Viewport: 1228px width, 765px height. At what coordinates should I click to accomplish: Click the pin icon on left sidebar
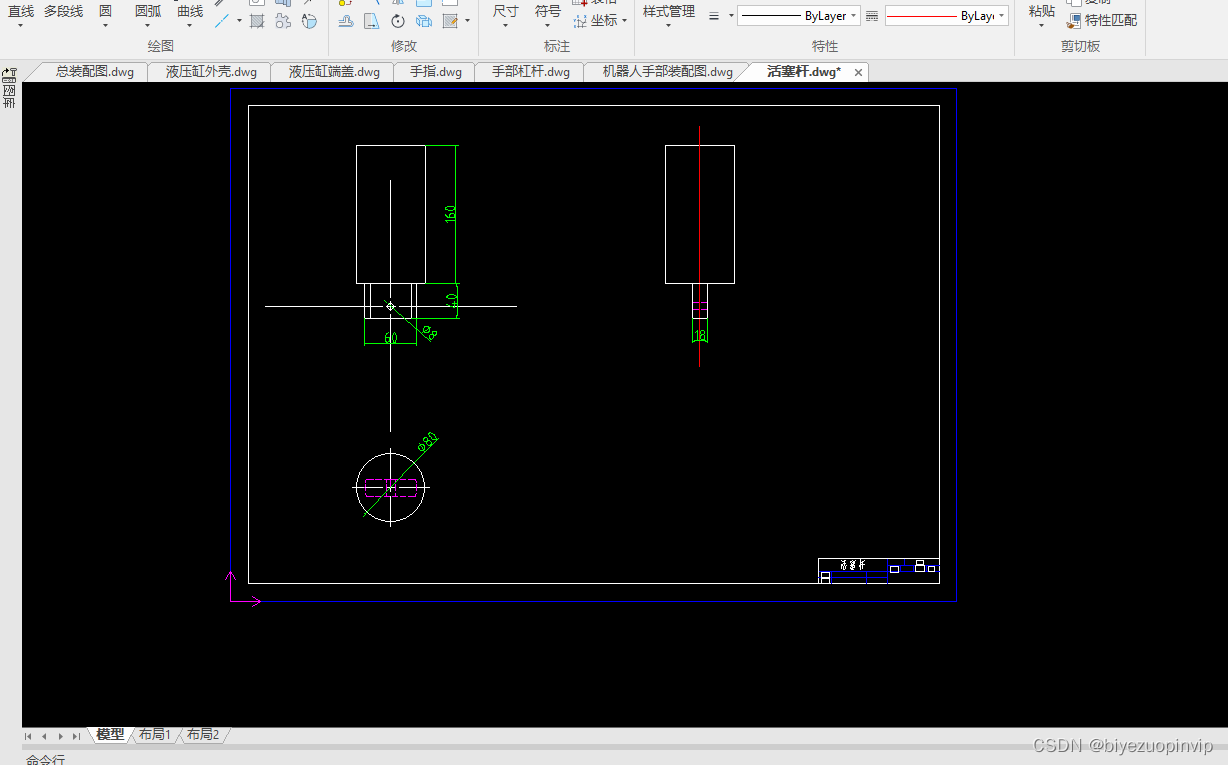click(x=10, y=74)
